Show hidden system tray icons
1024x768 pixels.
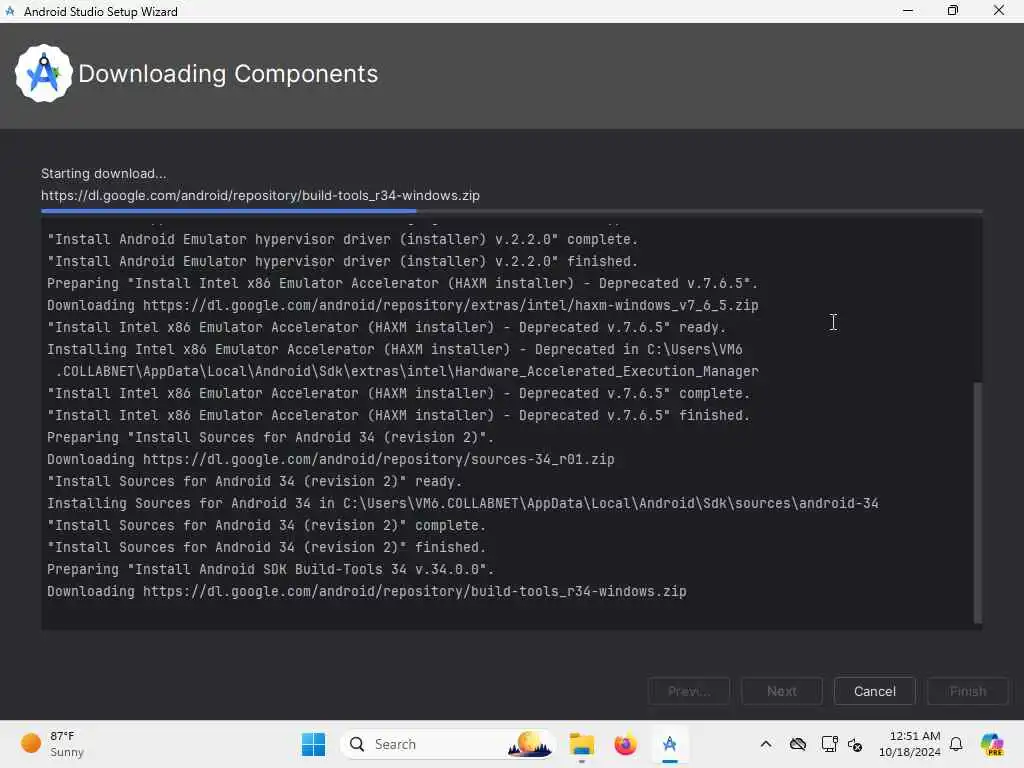(766, 744)
